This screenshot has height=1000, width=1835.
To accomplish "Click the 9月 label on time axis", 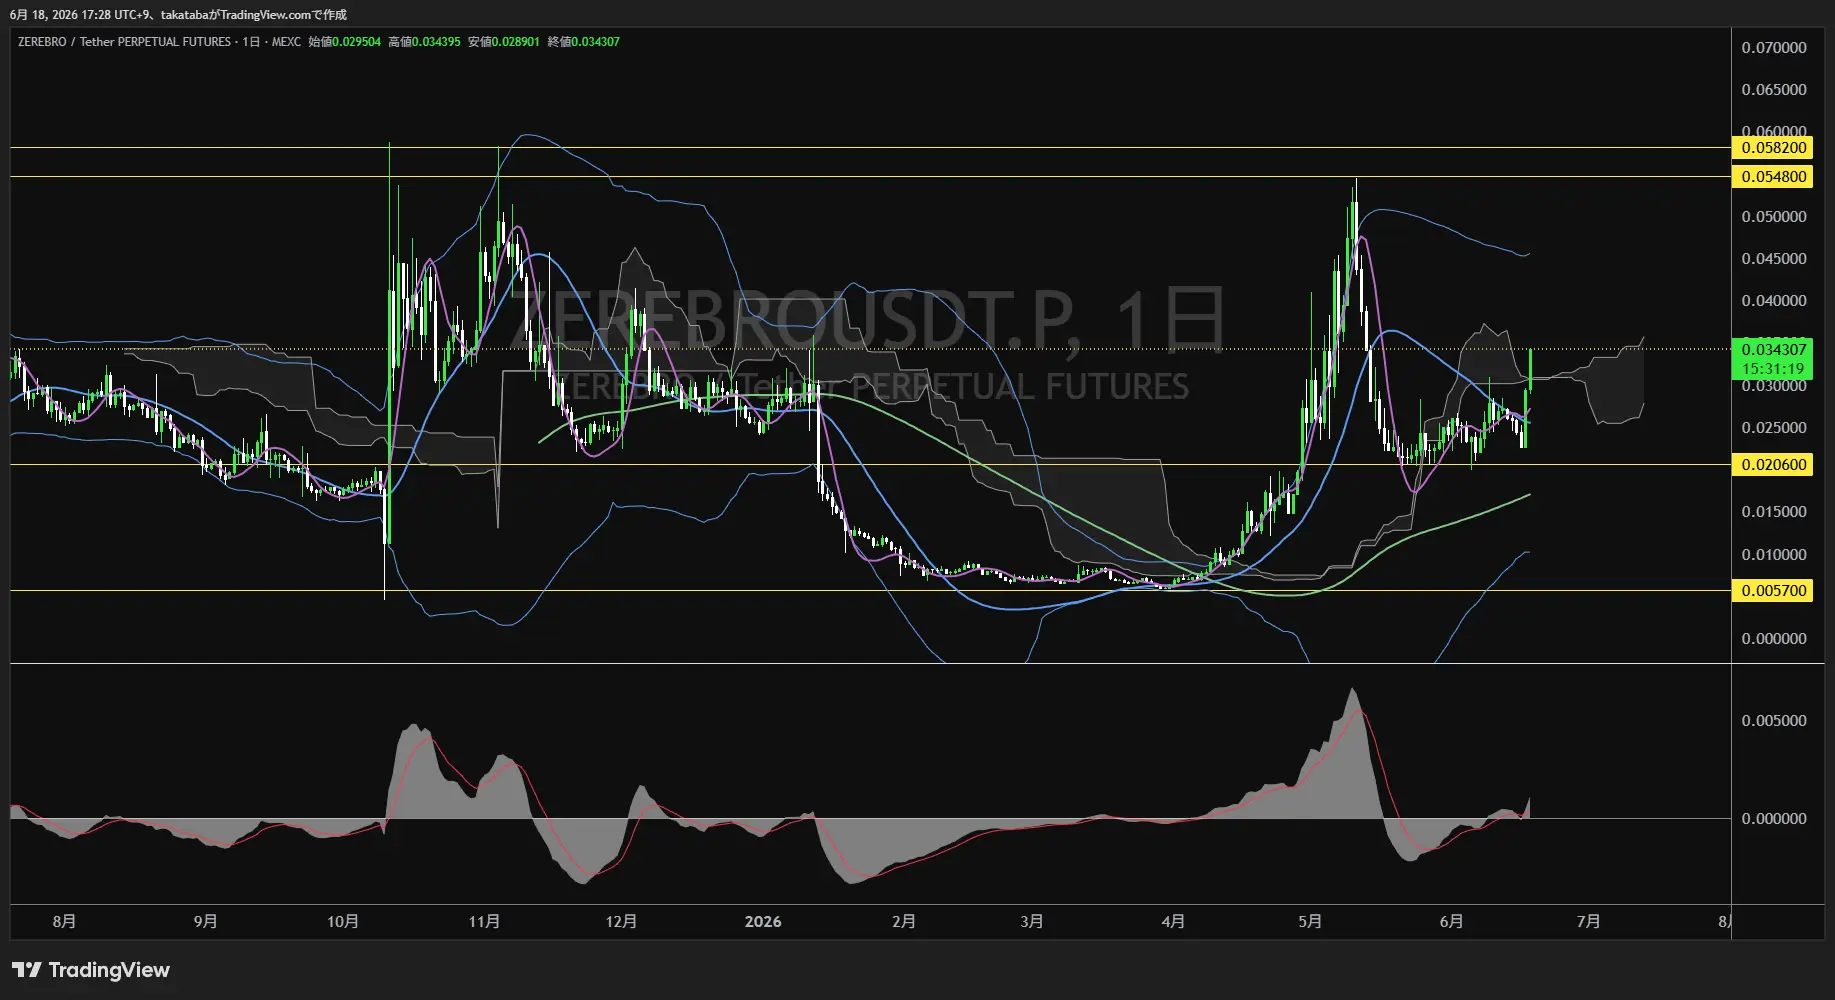I will 205,921.
